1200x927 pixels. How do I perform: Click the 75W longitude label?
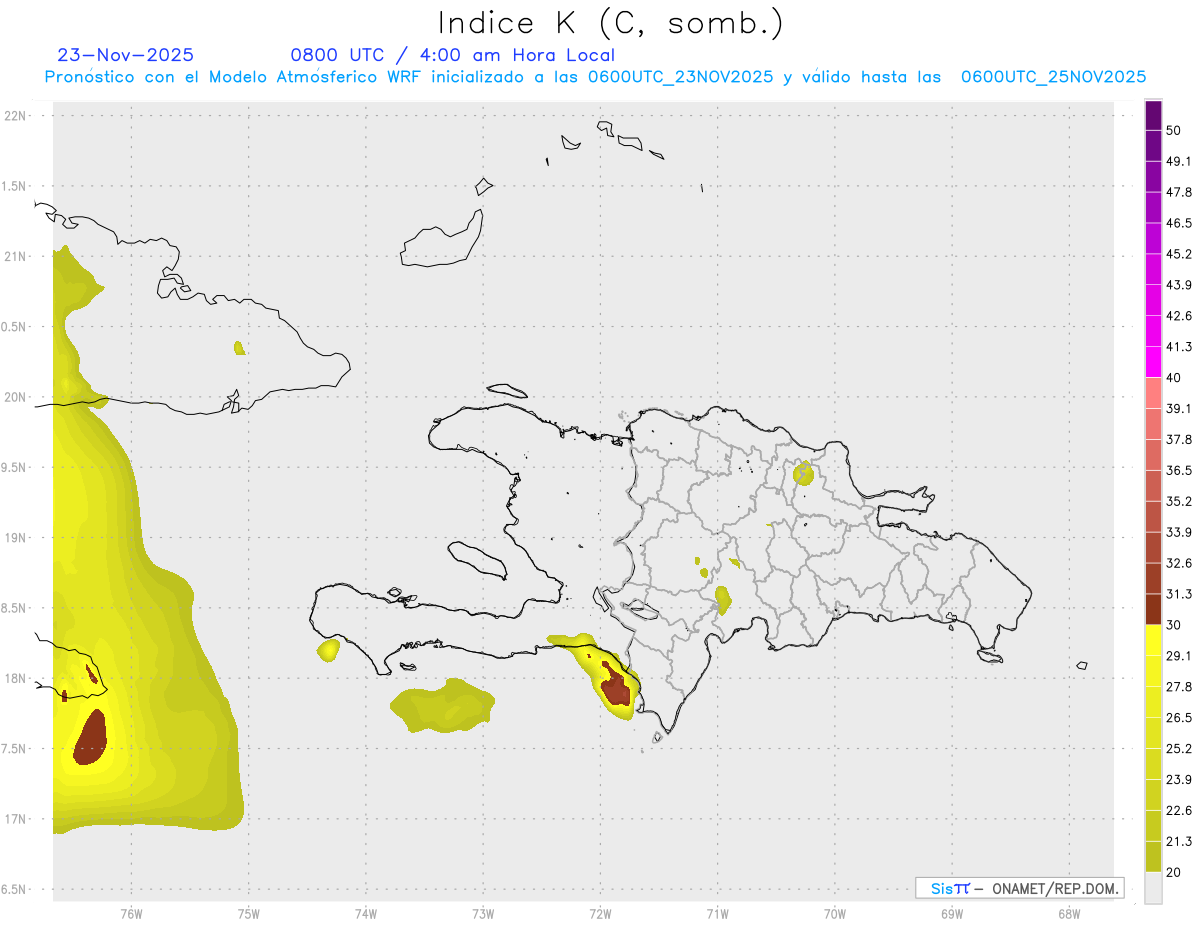pos(249,913)
